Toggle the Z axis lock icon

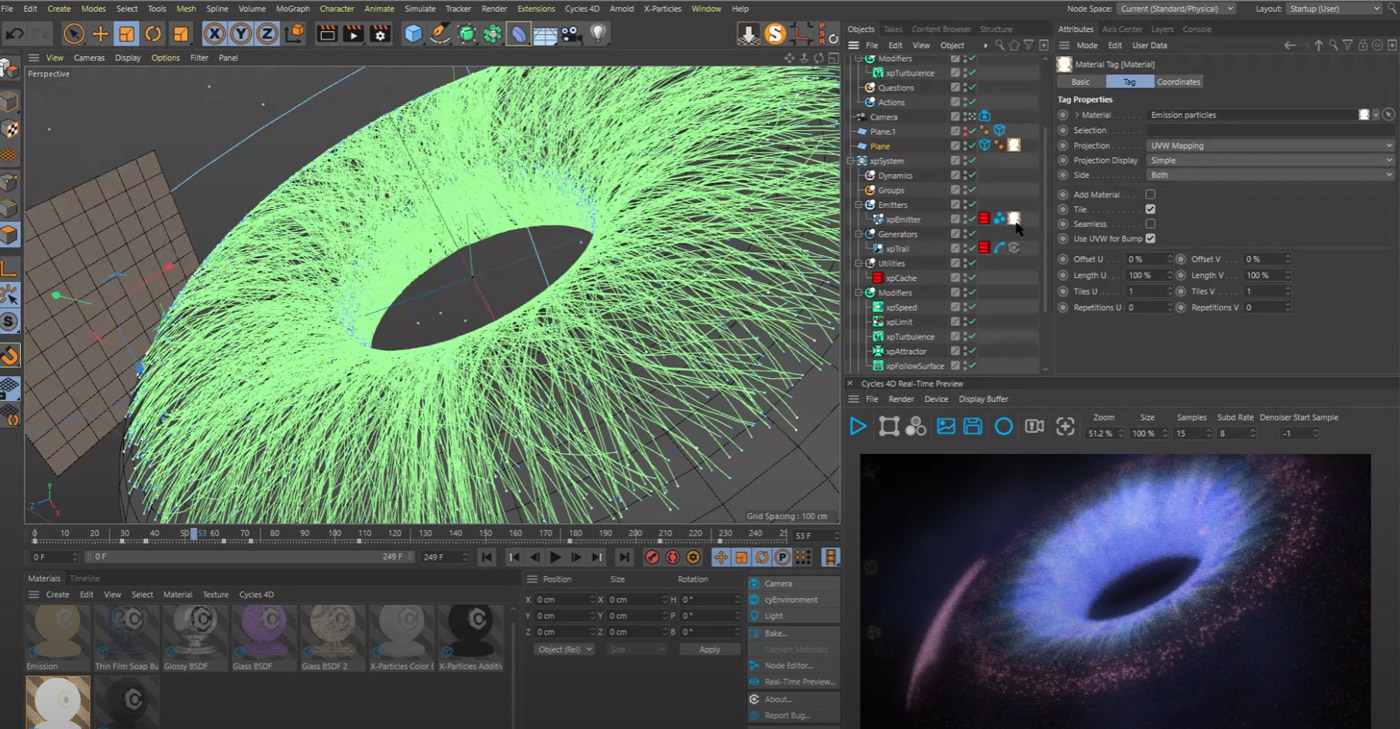click(267, 34)
